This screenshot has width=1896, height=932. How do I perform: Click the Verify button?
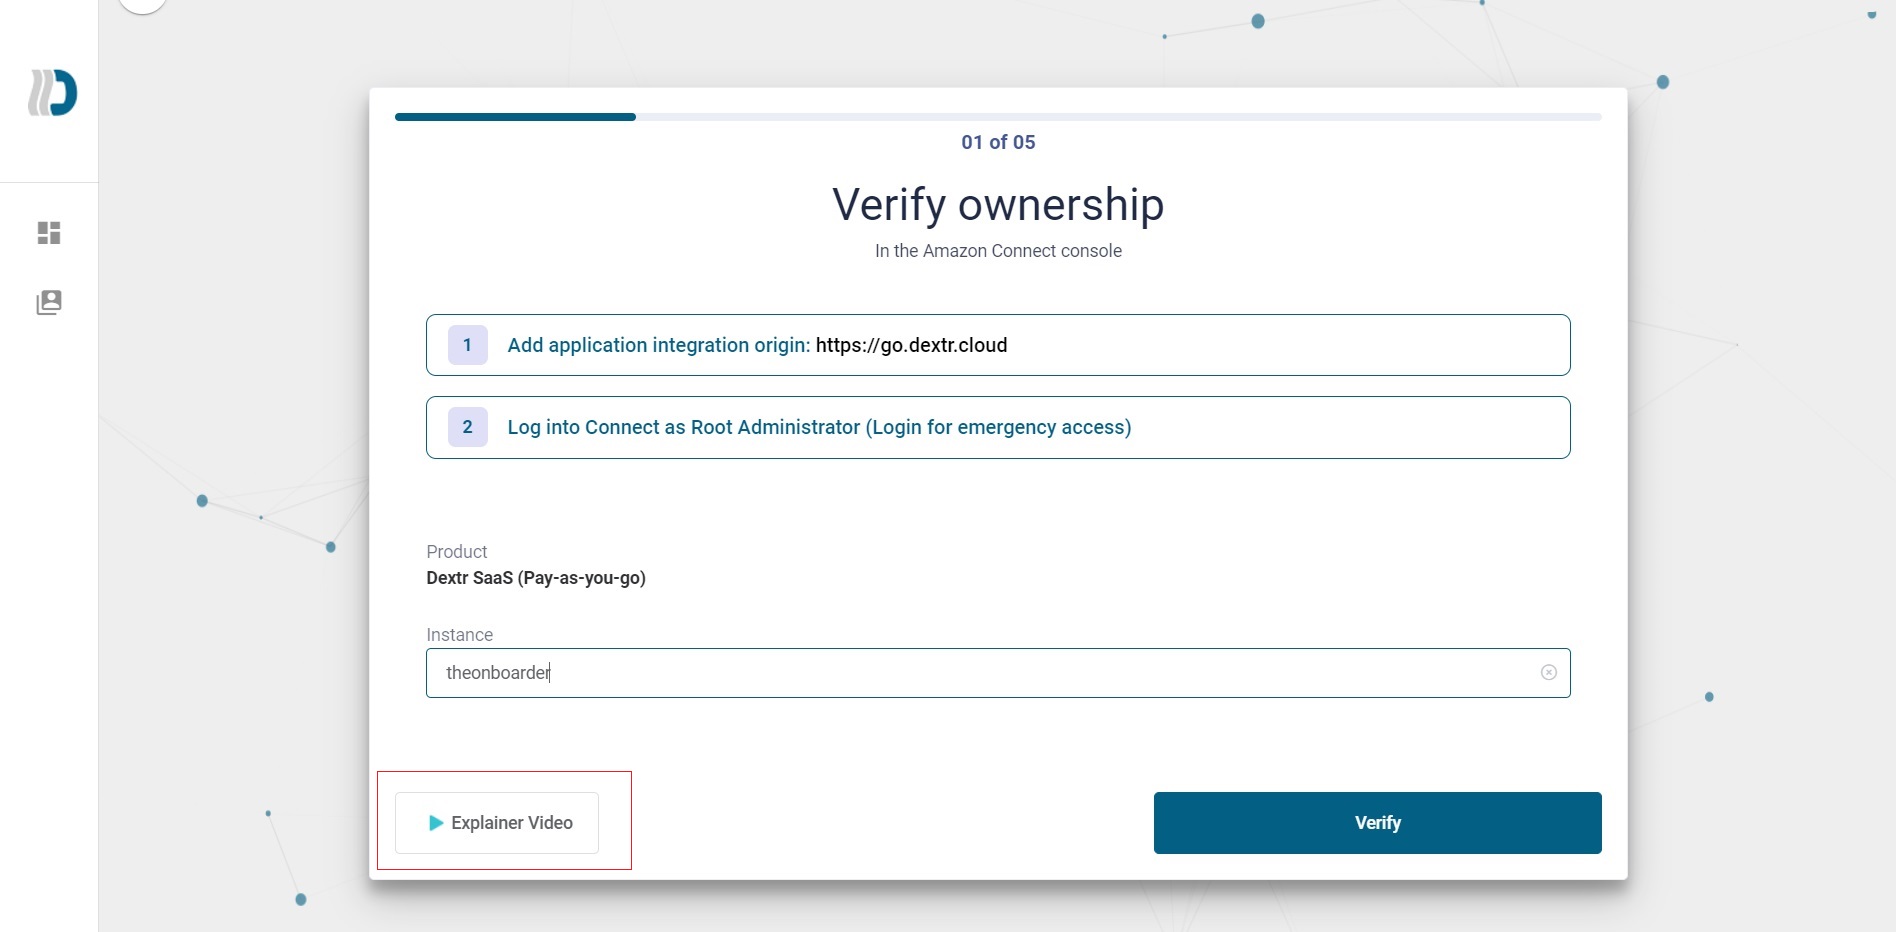(1378, 823)
